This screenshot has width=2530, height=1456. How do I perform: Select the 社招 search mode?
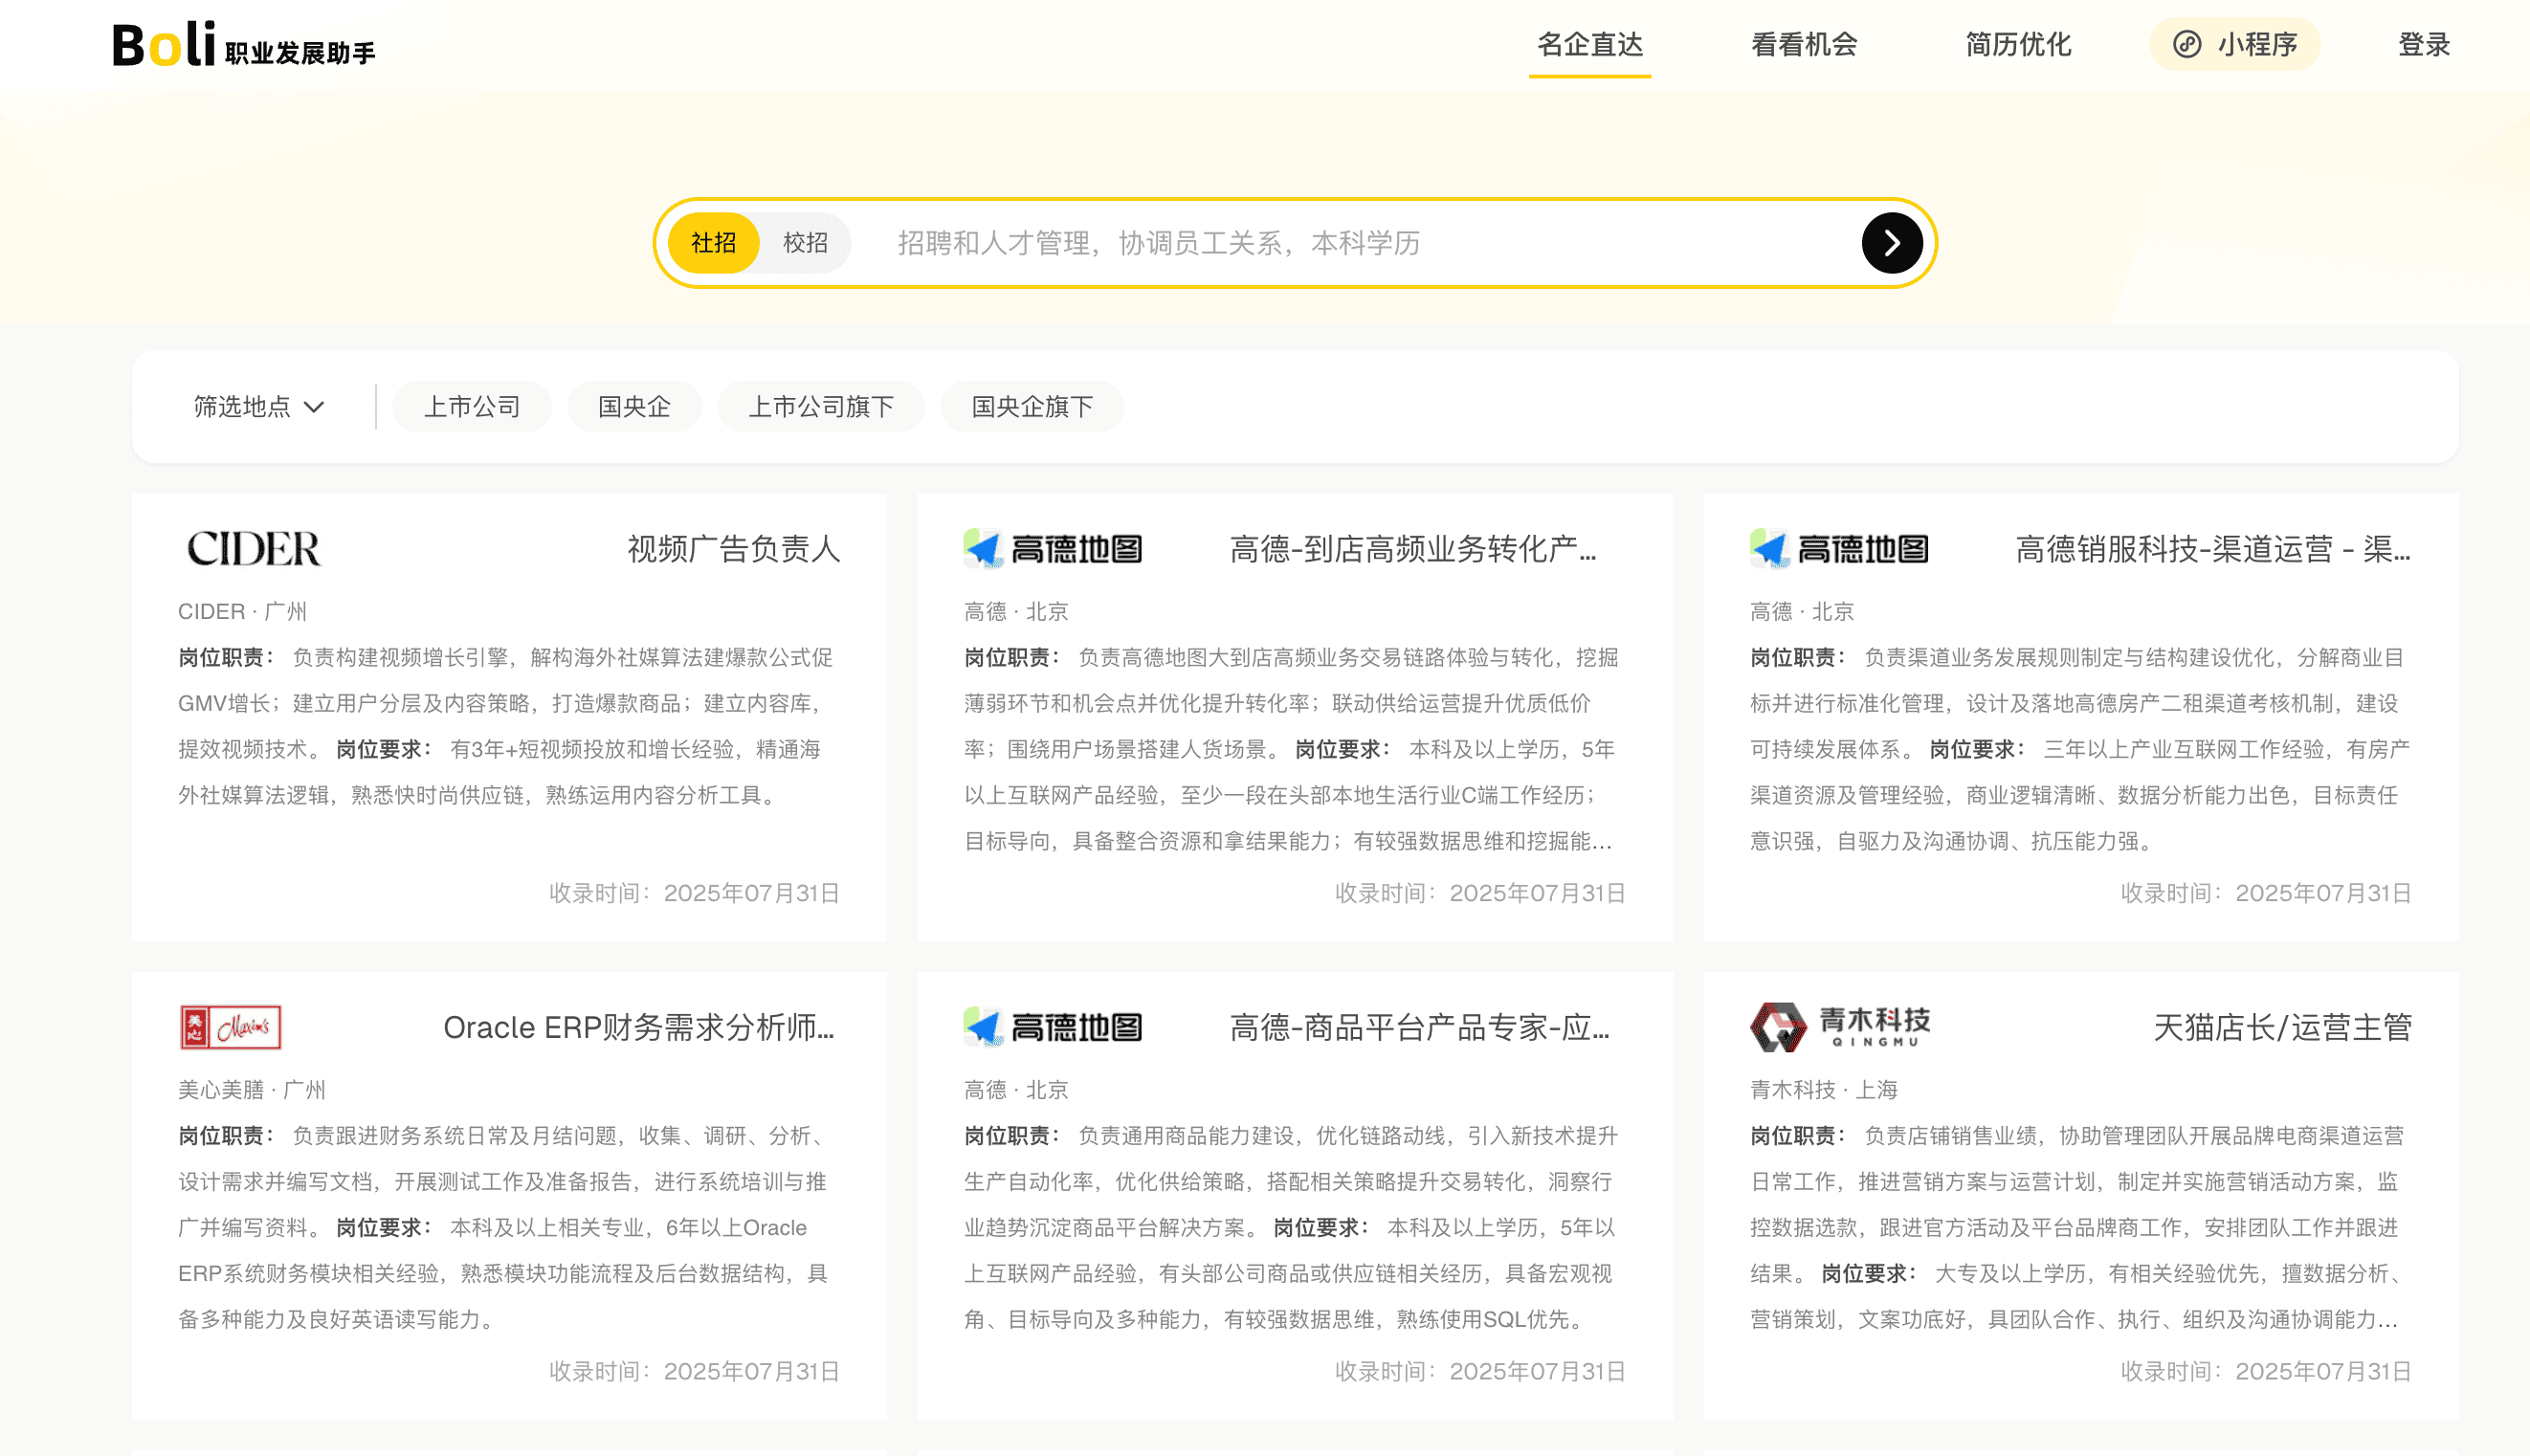pyautogui.click(x=713, y=243)
